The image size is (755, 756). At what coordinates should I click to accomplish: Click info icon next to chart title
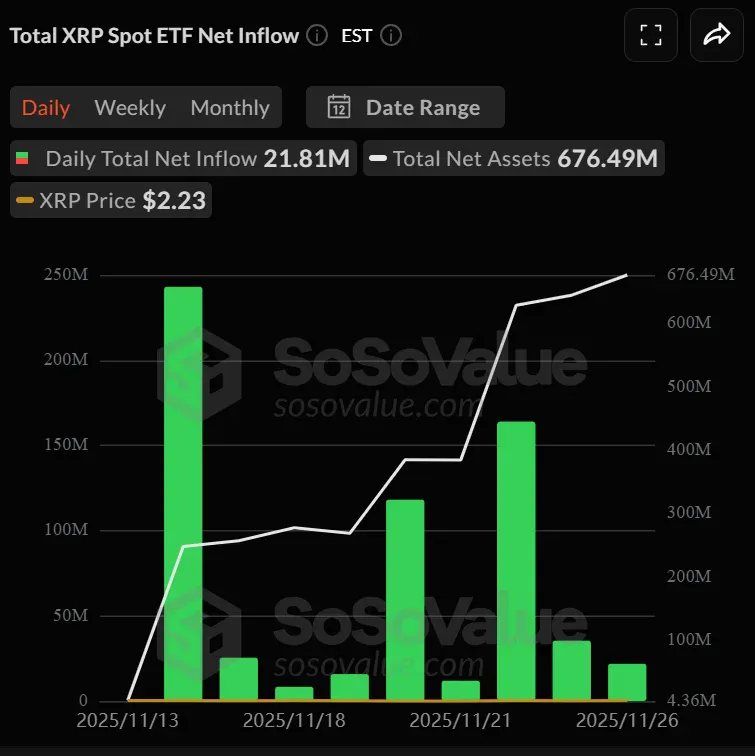[x=317, y=36]
